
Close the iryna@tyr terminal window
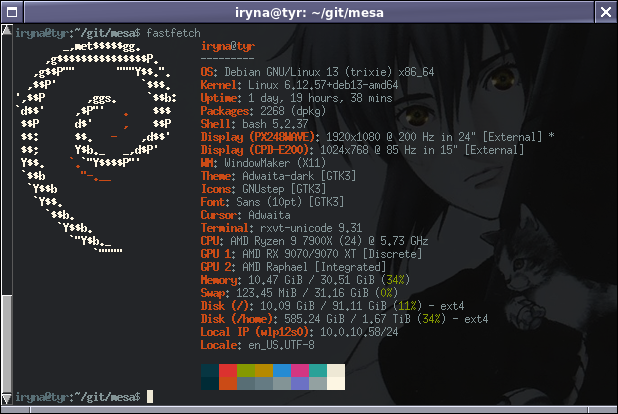[605, 12]
